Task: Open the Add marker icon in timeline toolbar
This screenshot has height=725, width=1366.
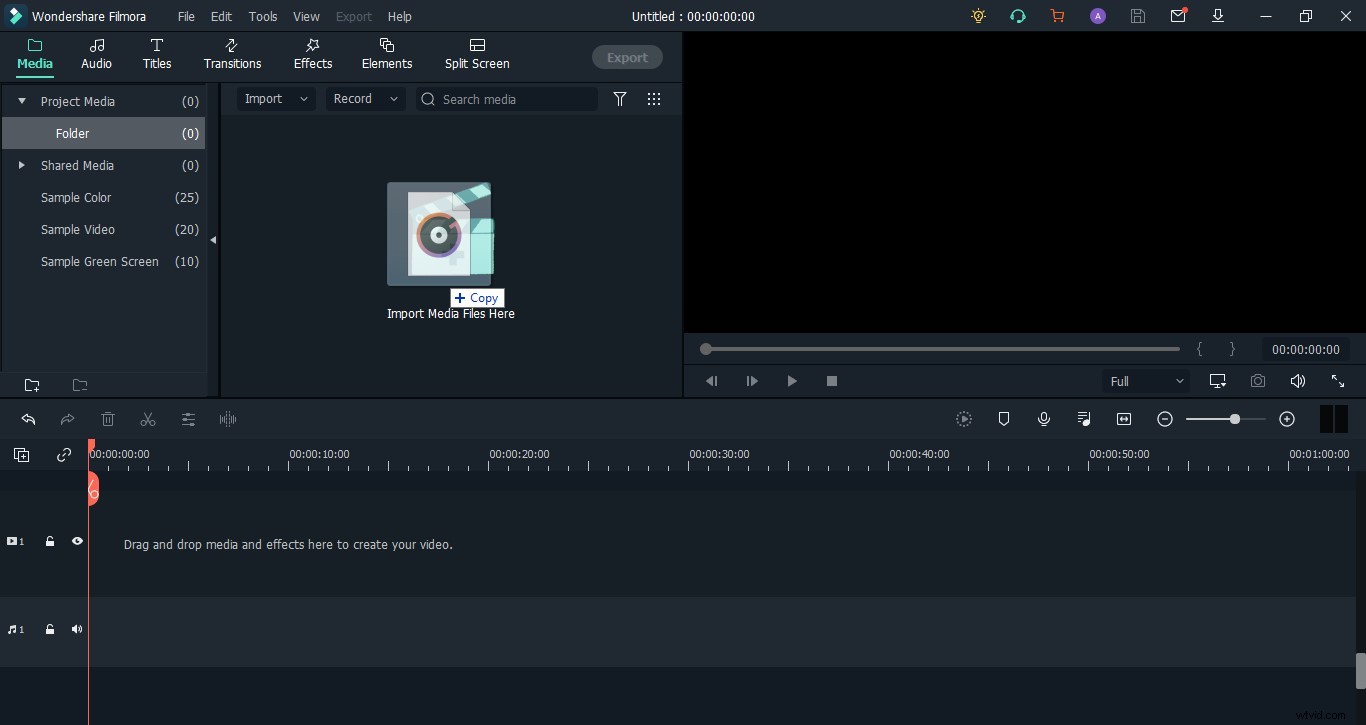Action: [x=1004, y=419]
